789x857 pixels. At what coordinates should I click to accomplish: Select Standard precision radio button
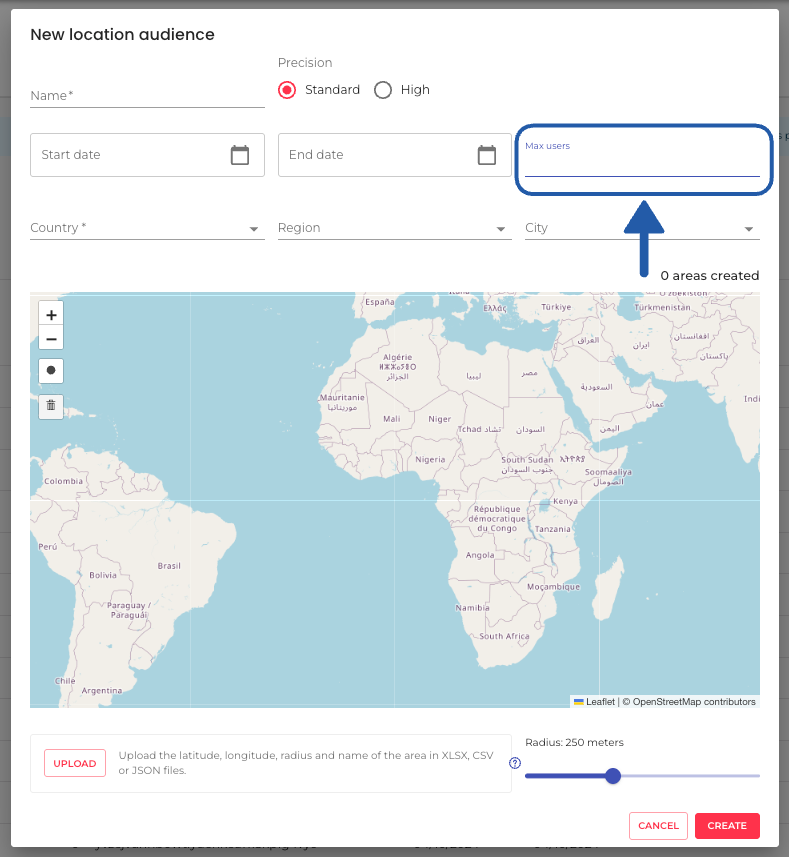pyautogui.click(x=287, y=90)
